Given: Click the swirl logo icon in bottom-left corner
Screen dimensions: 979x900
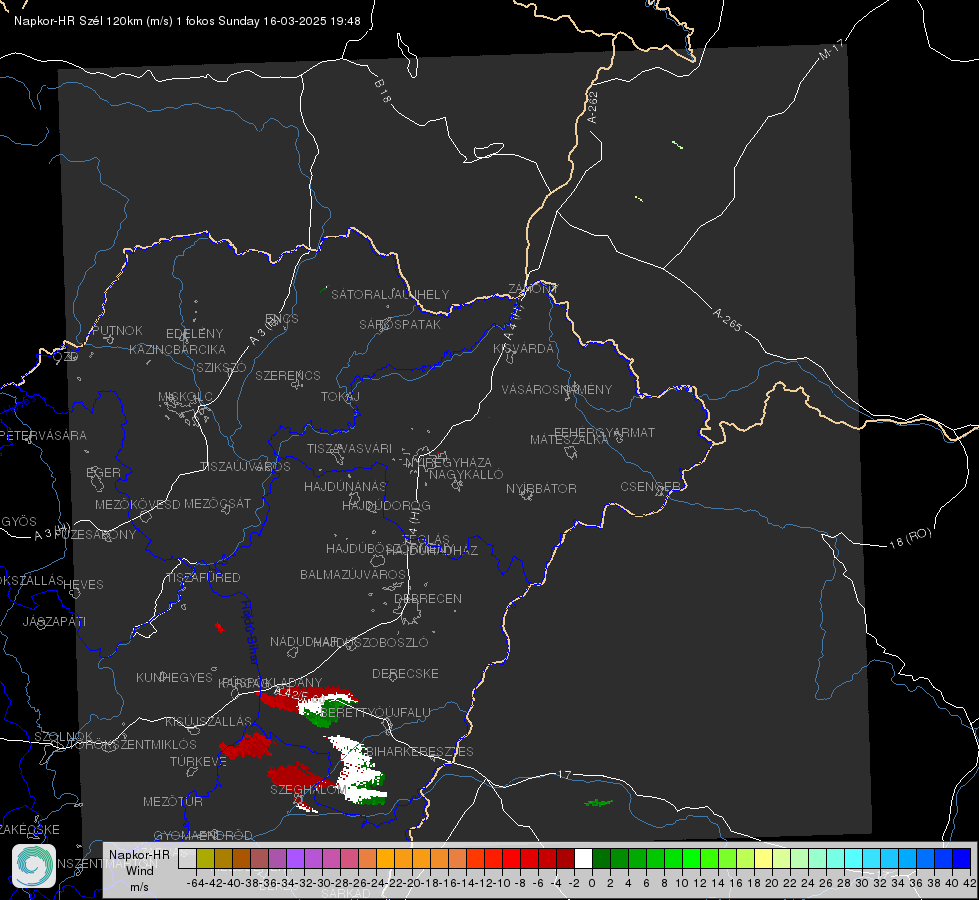Looking at the screenshot, I should coord(34,866).
